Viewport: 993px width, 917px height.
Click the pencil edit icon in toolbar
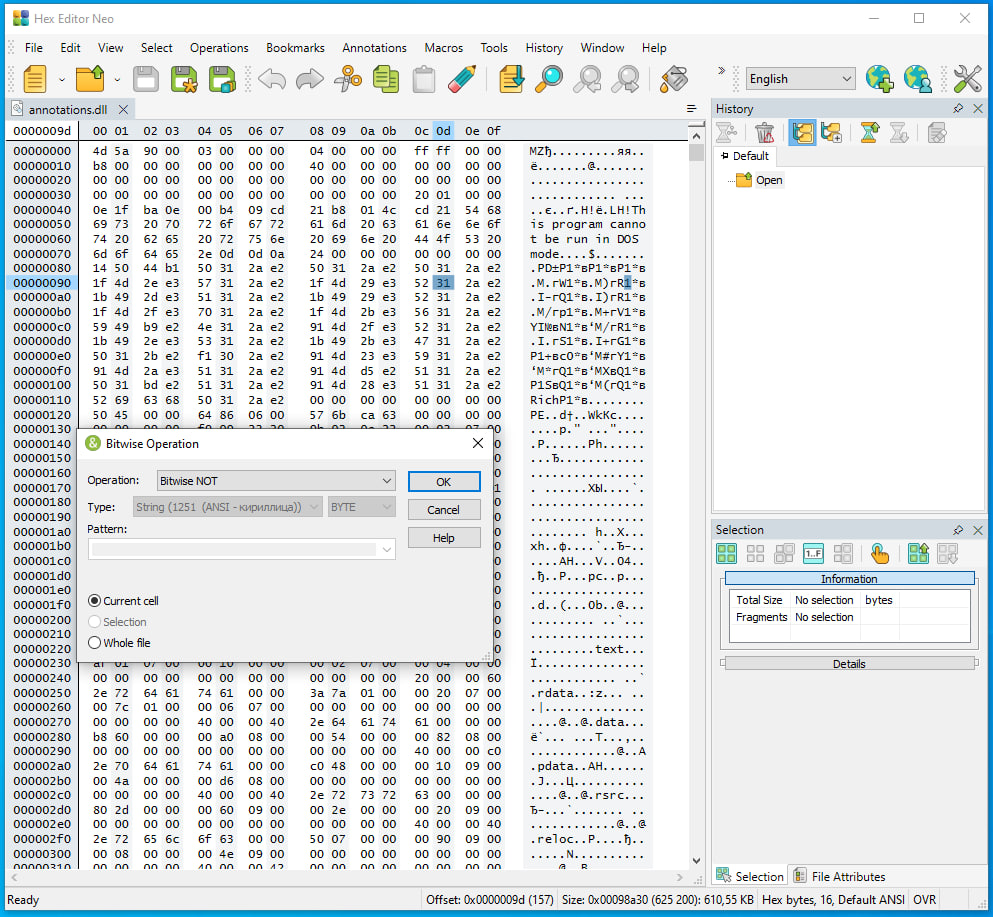pyautogui.click(x=462, y=79)
